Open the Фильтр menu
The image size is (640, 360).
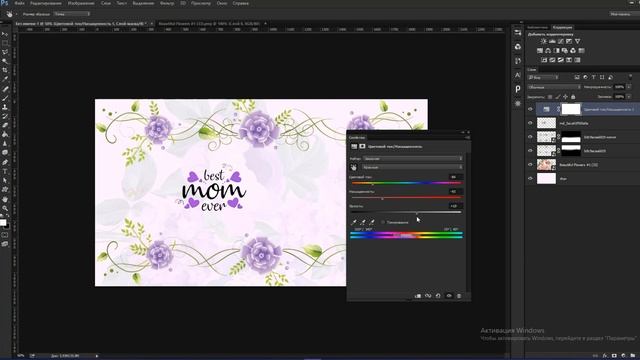(167, 3)
